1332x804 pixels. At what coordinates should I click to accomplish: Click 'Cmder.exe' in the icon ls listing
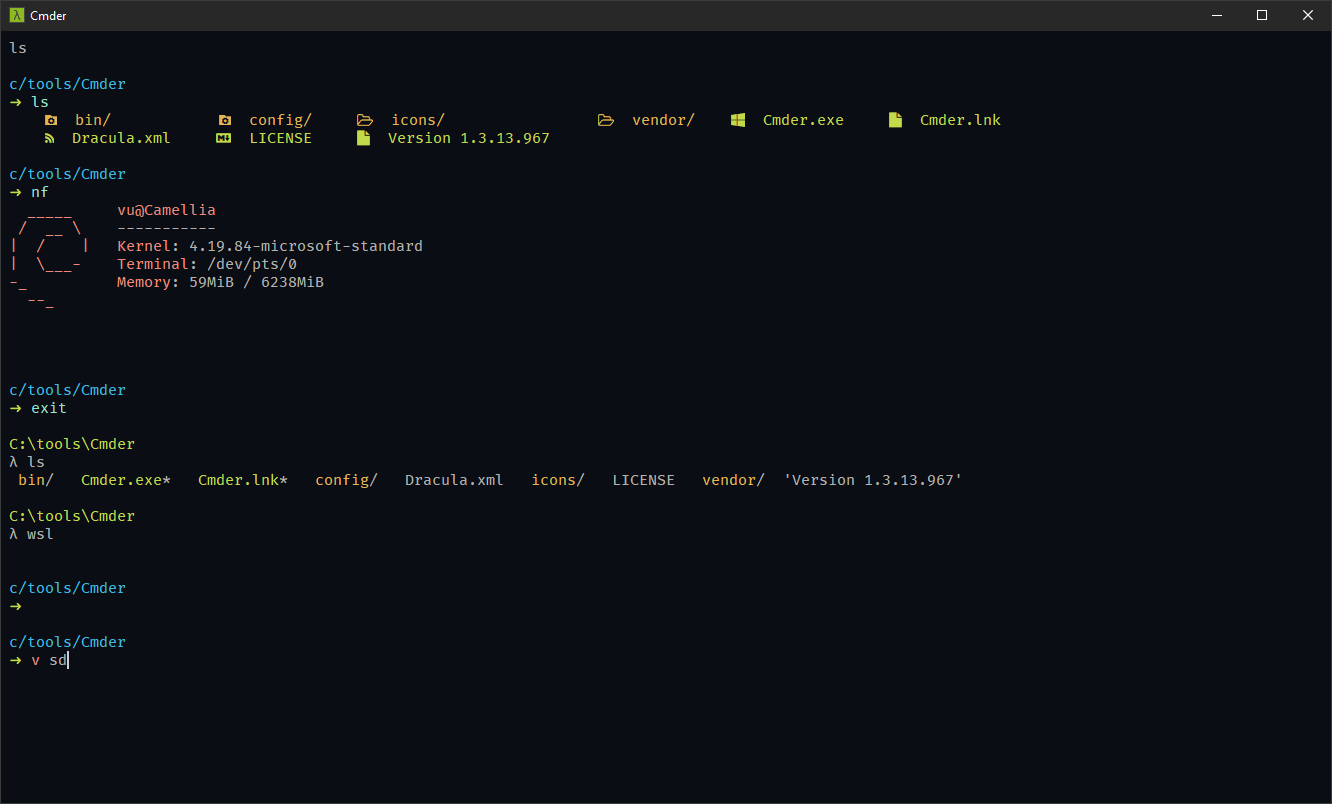coord(803,120)
